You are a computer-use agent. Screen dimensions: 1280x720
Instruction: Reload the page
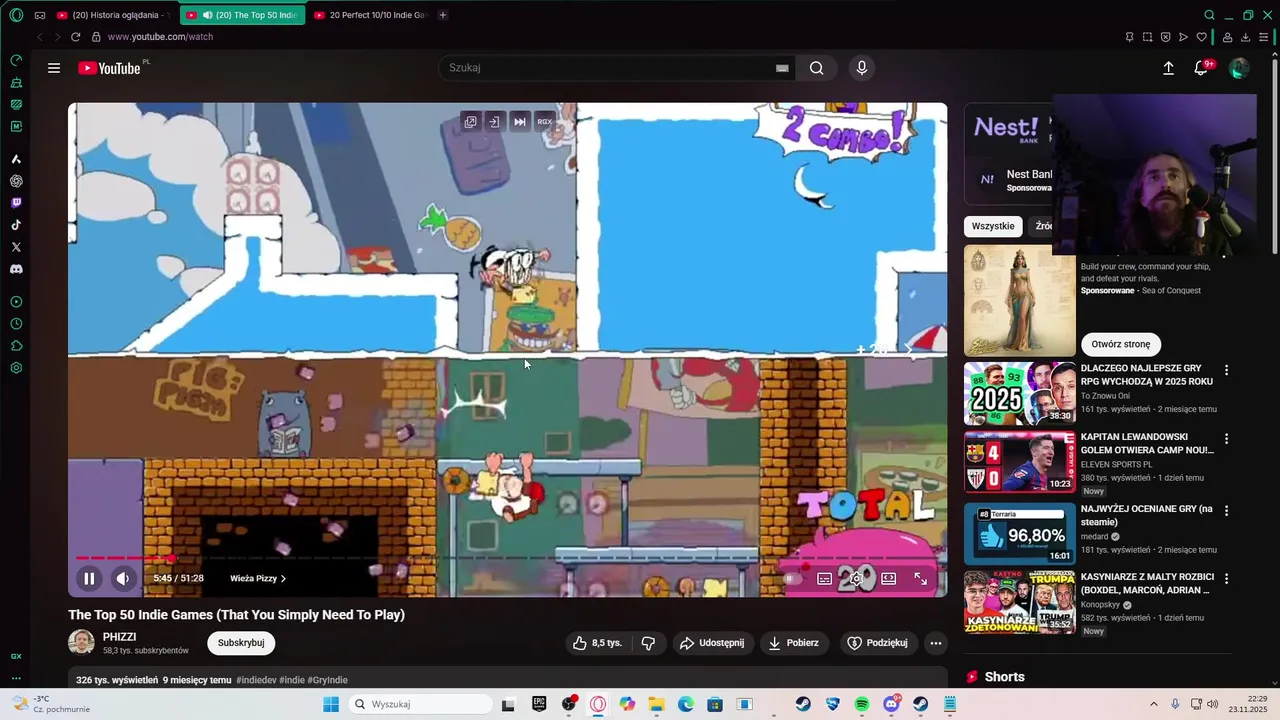point(75,37)
